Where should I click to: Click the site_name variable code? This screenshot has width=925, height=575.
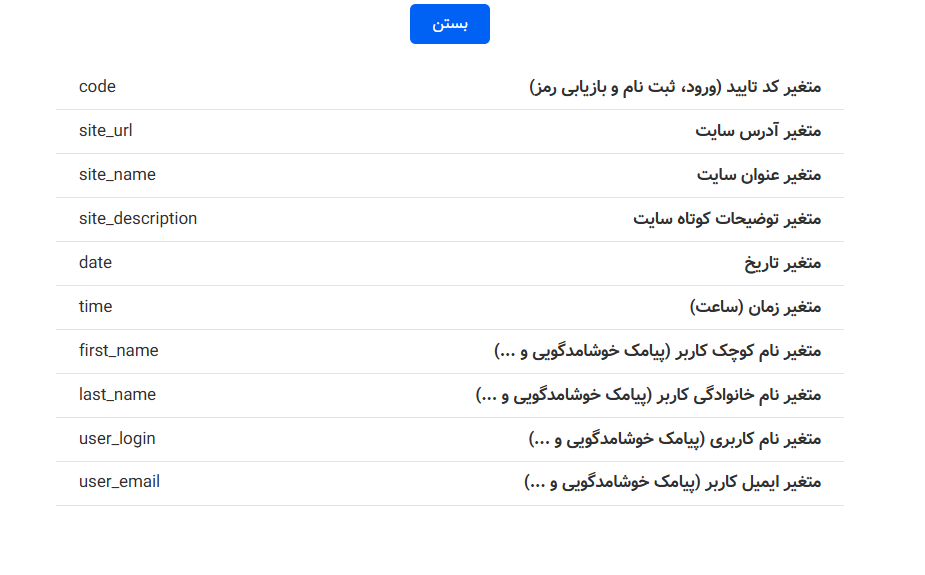tap(117, 175)
